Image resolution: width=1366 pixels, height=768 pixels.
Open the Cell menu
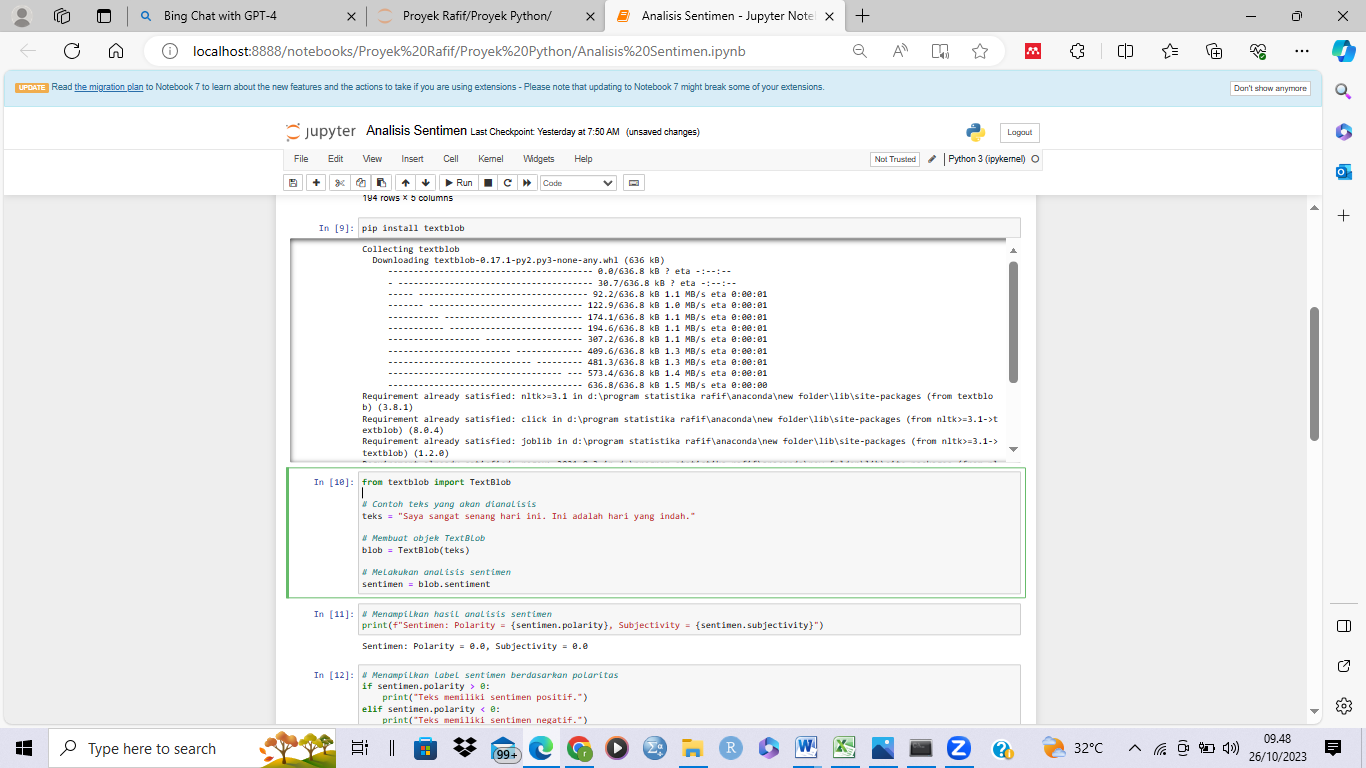451,159
